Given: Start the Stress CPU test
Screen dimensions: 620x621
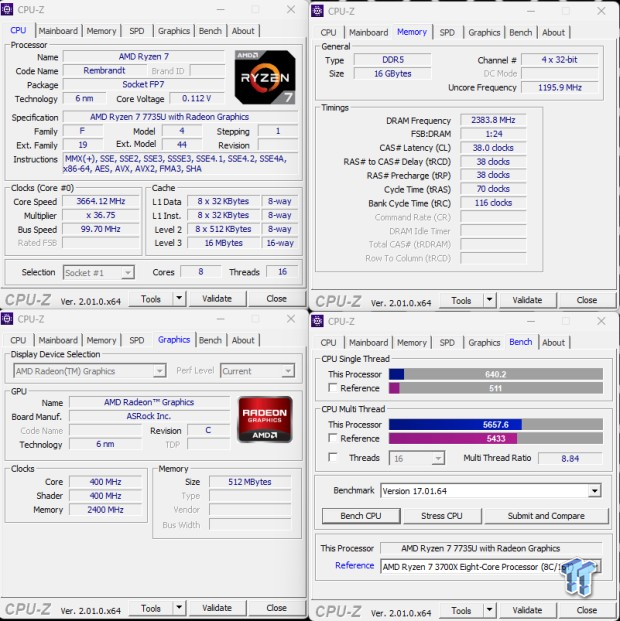Looking at the screenshot, I should [x=442, y=516].
